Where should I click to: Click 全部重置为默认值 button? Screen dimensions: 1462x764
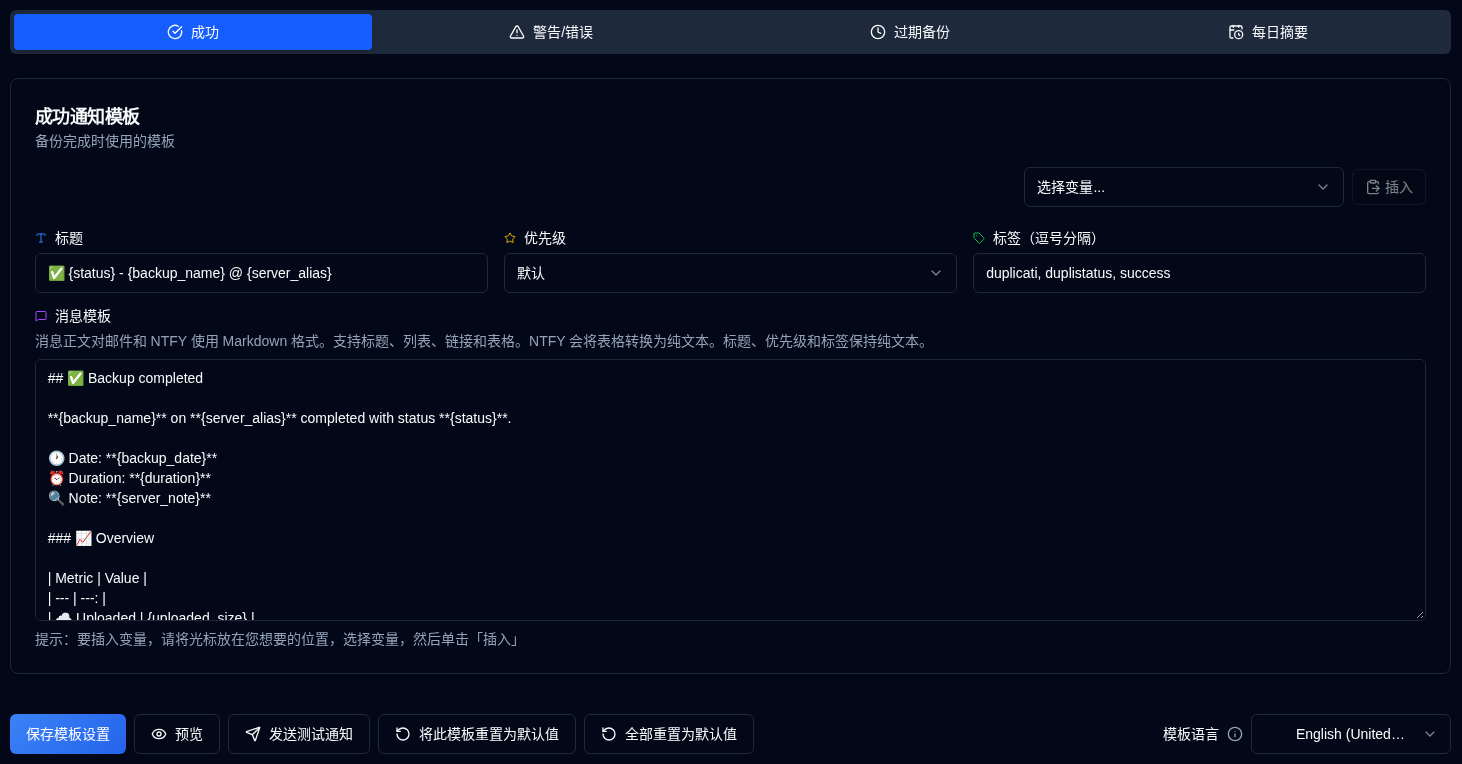click(x=669, y=734)
